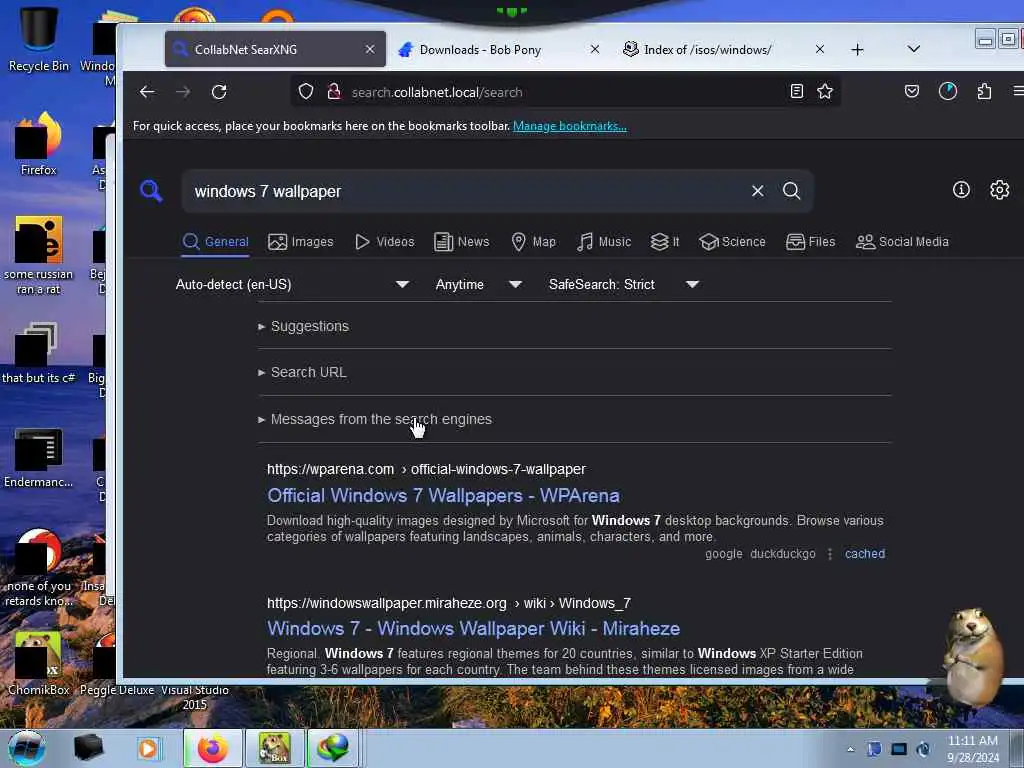Clear the search query with the X icon
The height and width of the screenshot is (768, 1024).
(x=758, y=191)
